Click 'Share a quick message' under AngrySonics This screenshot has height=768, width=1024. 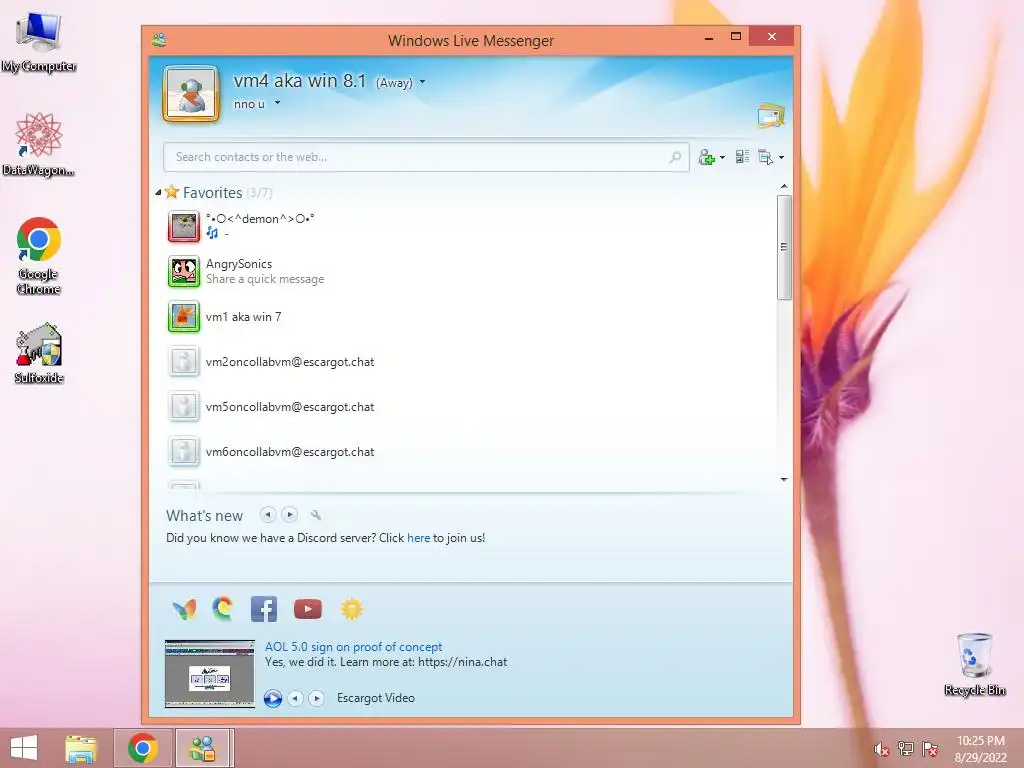pyautogui.click(x=265, y=280)
